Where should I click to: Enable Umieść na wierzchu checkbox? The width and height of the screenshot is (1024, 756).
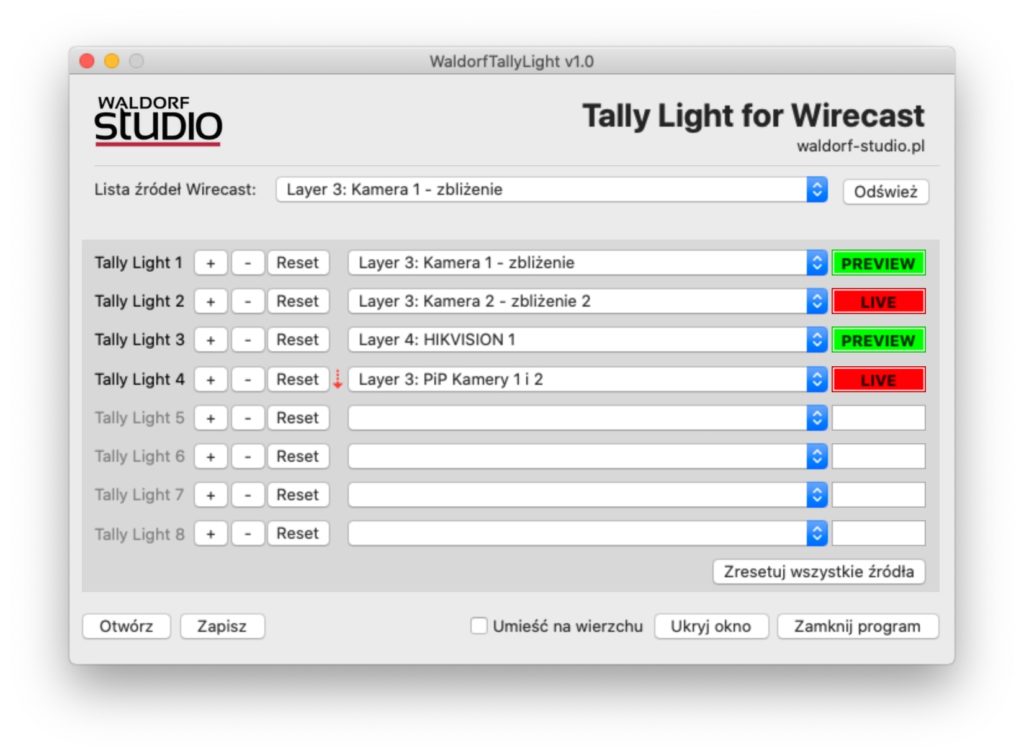pos(479,626)
